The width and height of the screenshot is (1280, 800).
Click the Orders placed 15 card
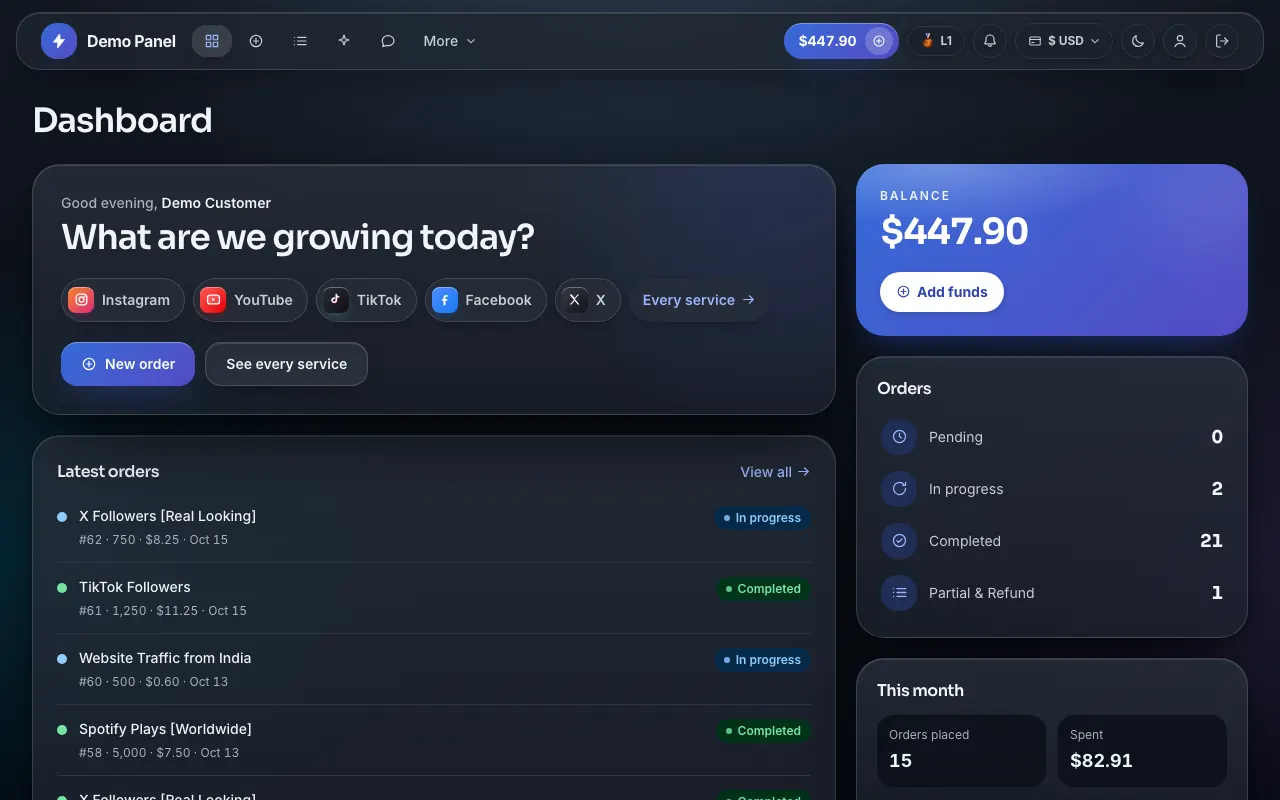pyautogui.click(x=961, y=750)
